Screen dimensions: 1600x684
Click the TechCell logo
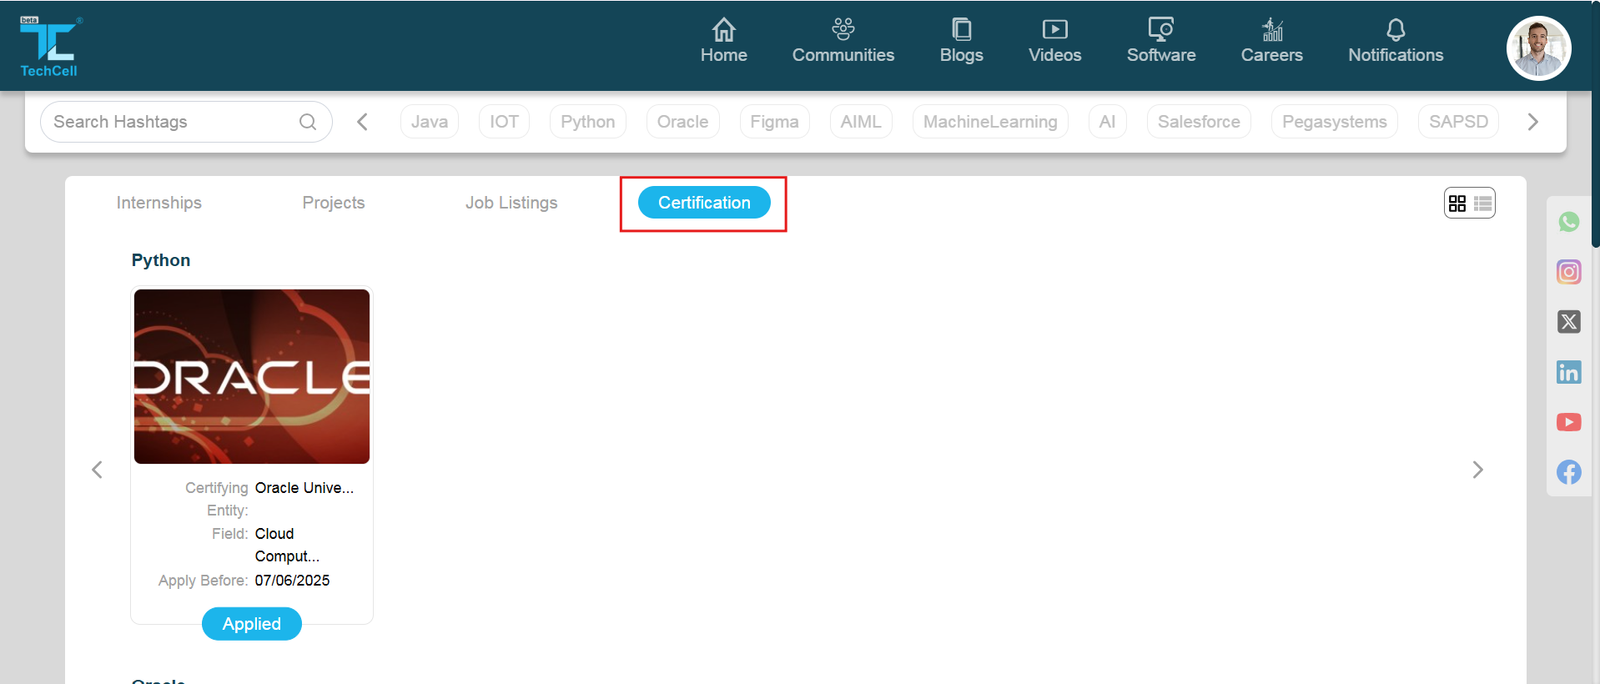coord(49,46)
